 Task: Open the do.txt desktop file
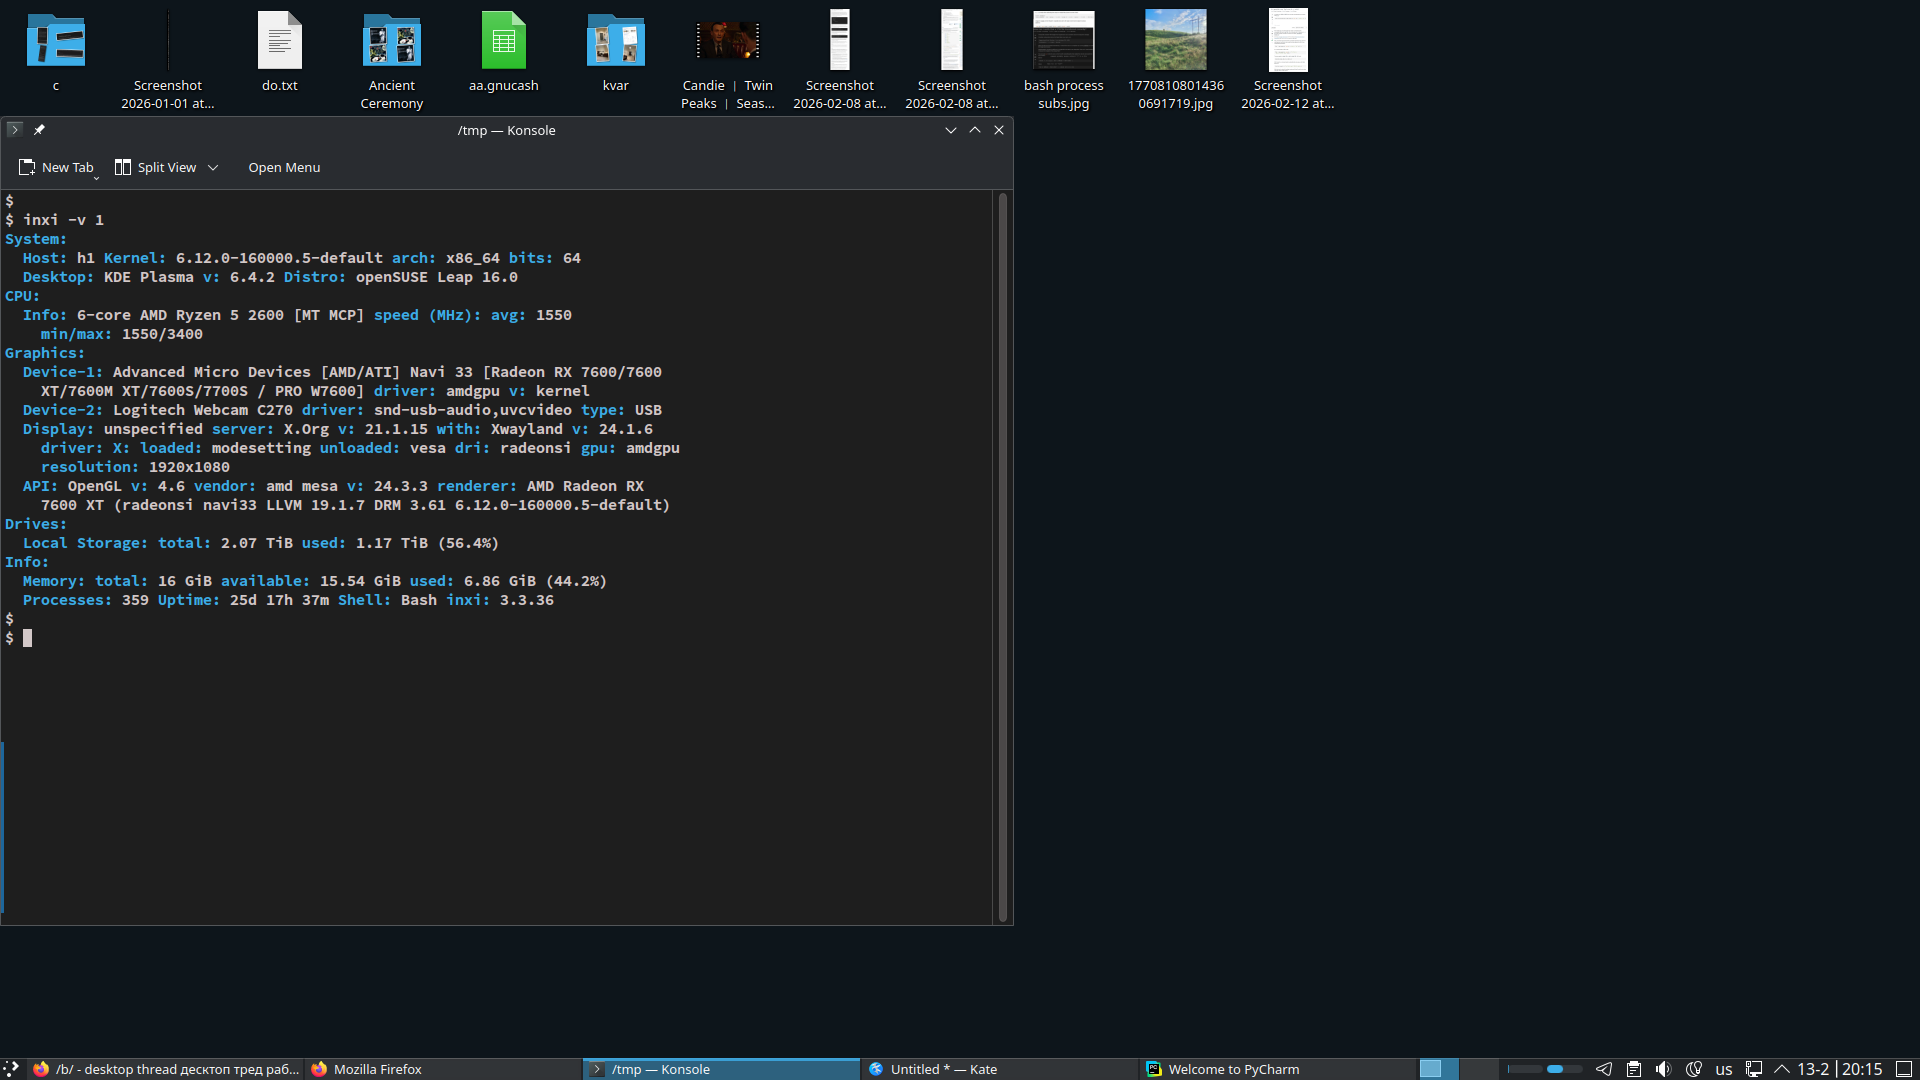point(279,42)
